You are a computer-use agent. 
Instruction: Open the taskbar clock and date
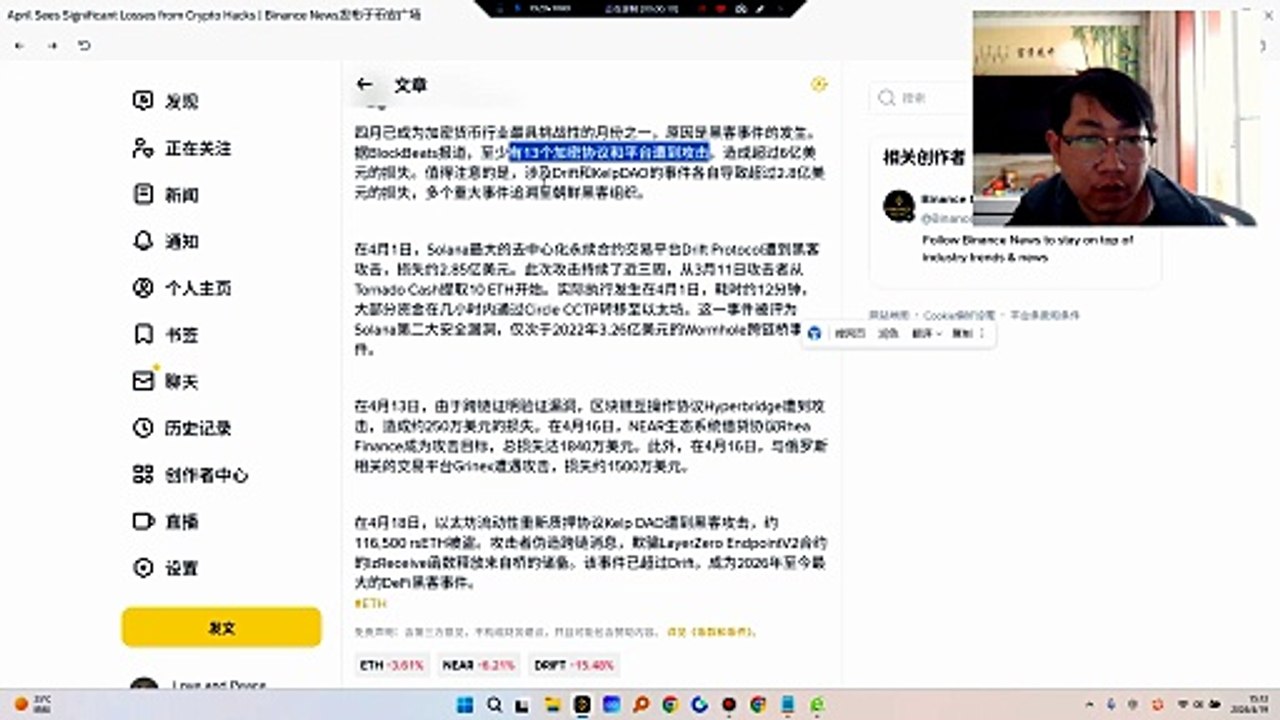(1250, 705)
